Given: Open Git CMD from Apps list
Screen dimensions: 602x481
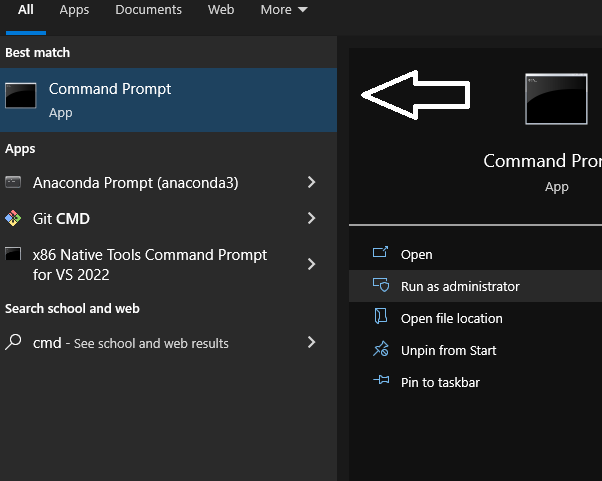Looking at the screenshot, I should tap(61, 218).
